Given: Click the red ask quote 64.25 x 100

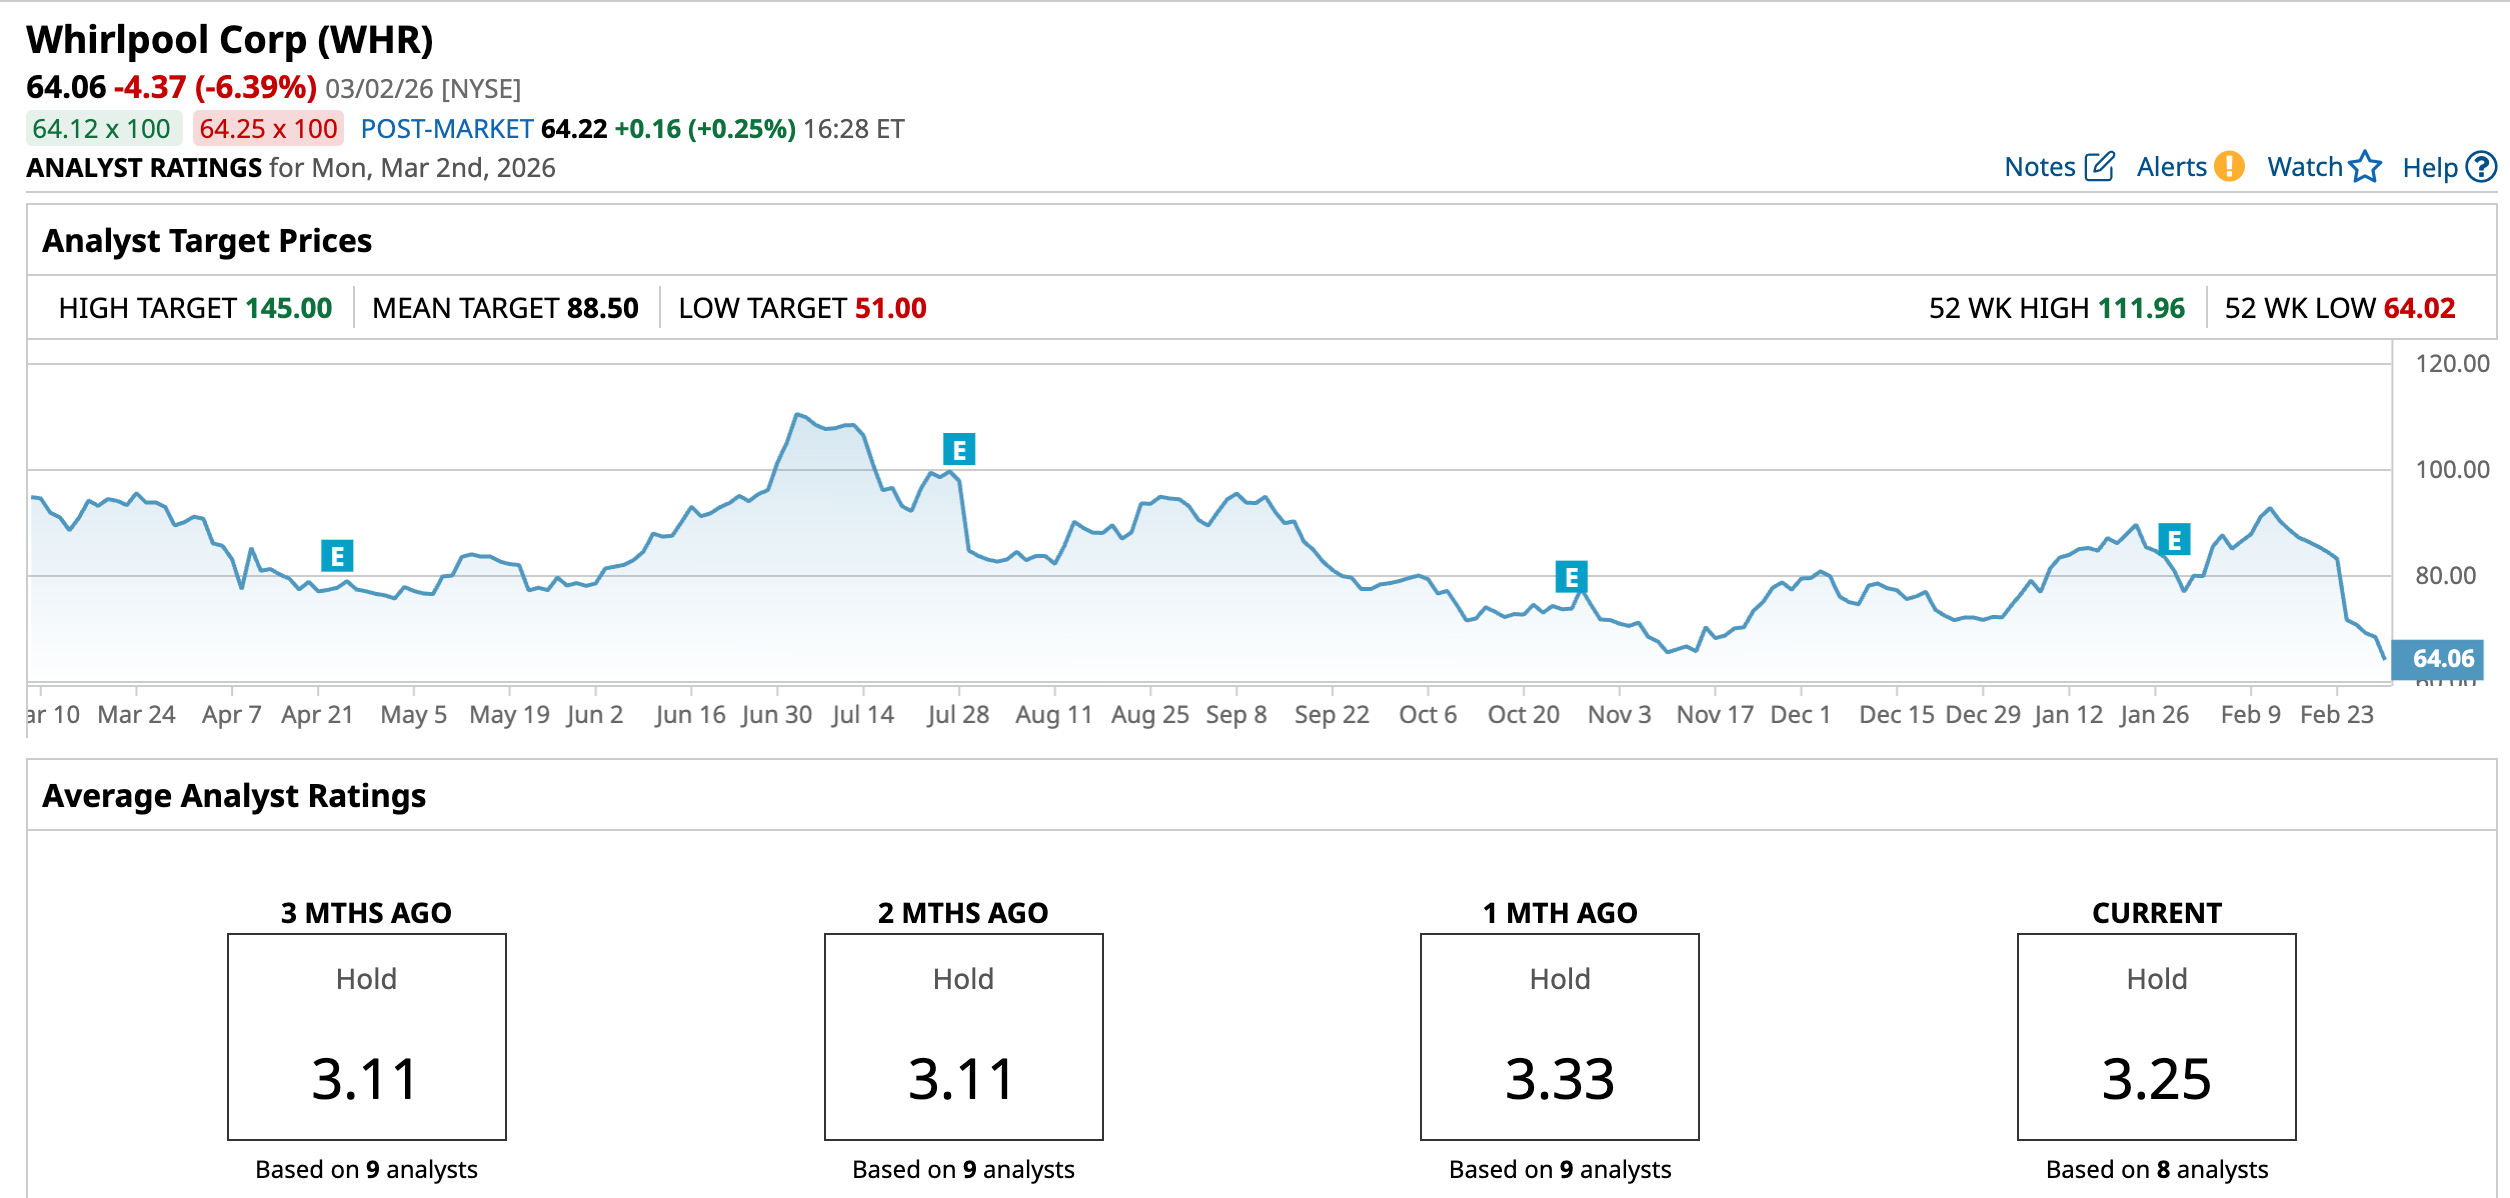Looking at the screenshot, I should [x=268, y=129].
